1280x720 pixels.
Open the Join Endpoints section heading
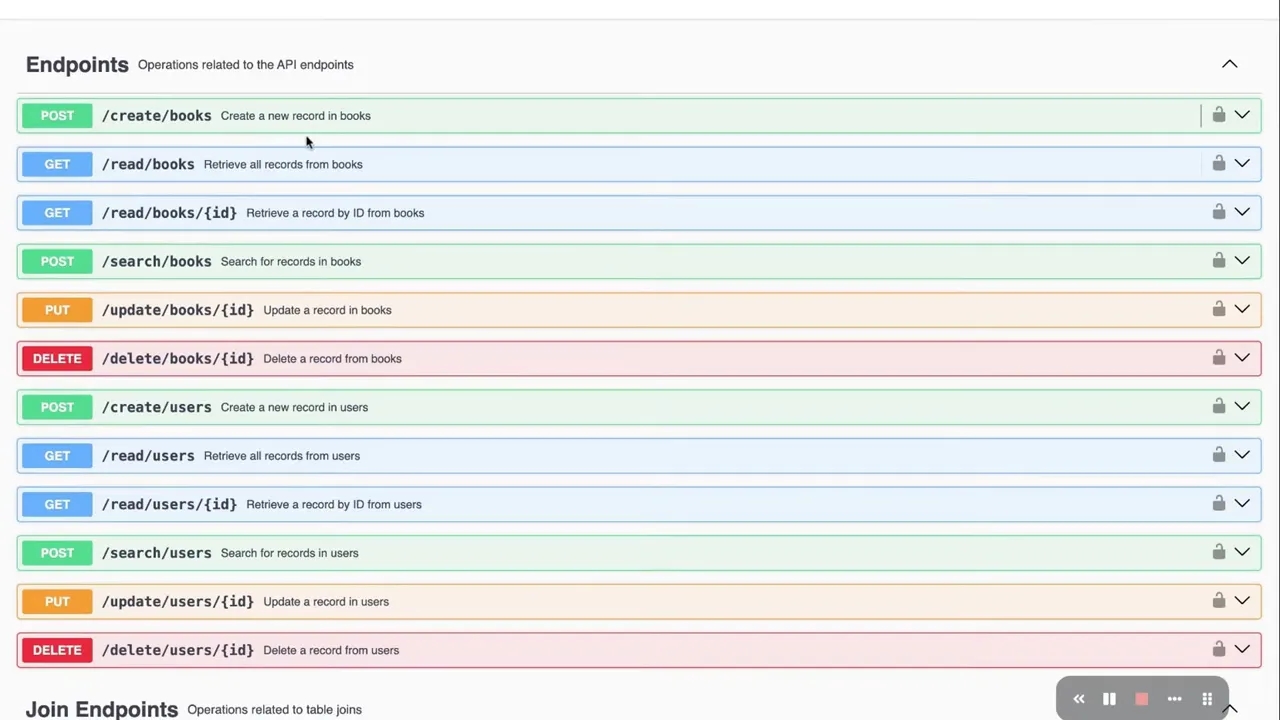(102, 709)
